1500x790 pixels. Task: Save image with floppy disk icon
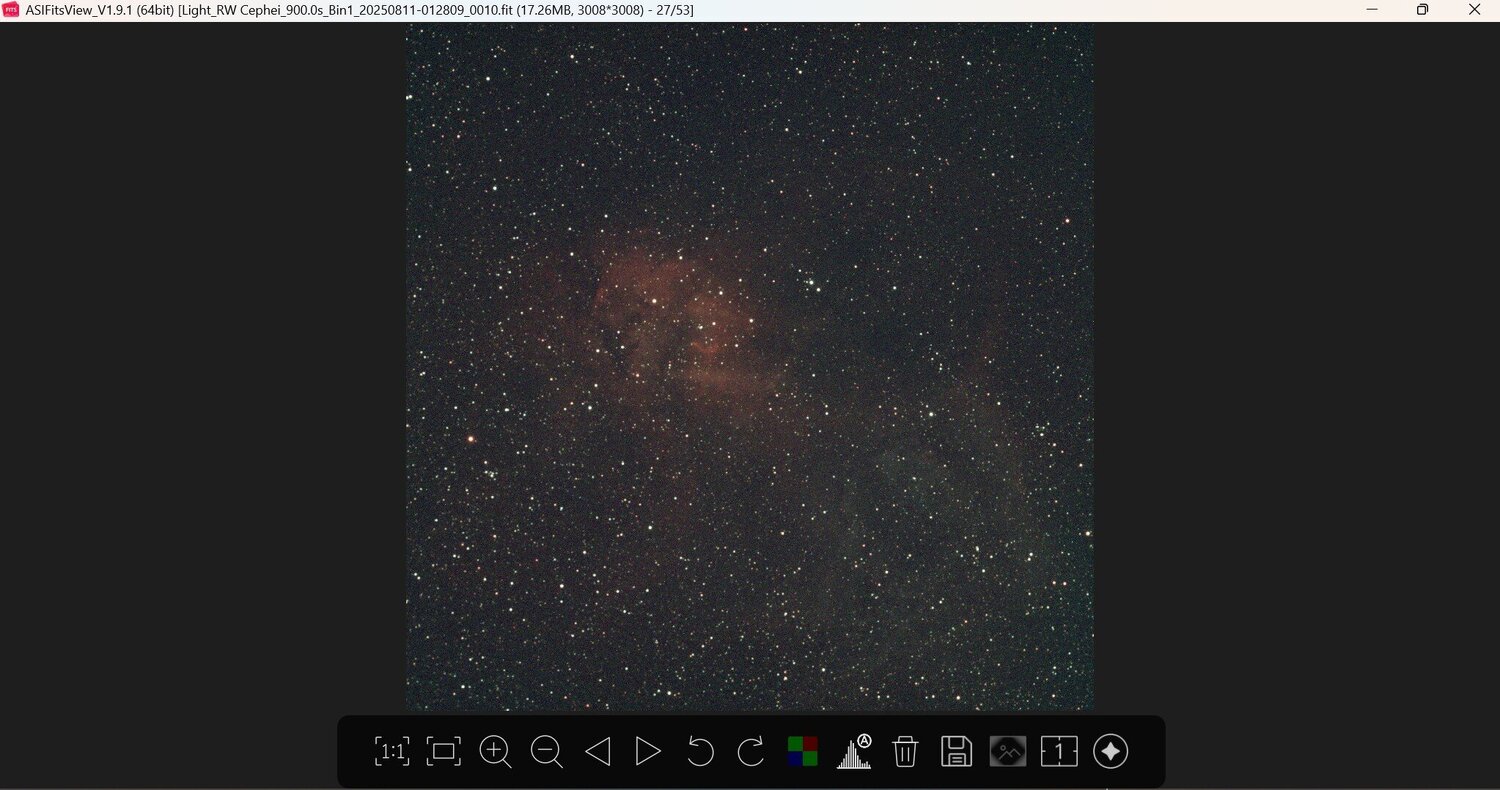point(957,751)
